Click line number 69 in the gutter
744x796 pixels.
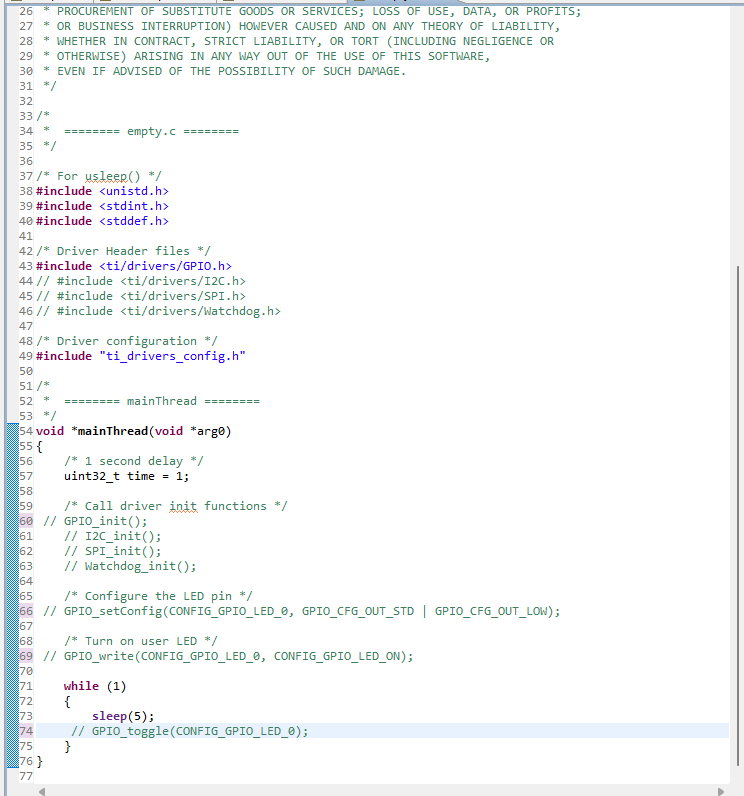26,656
